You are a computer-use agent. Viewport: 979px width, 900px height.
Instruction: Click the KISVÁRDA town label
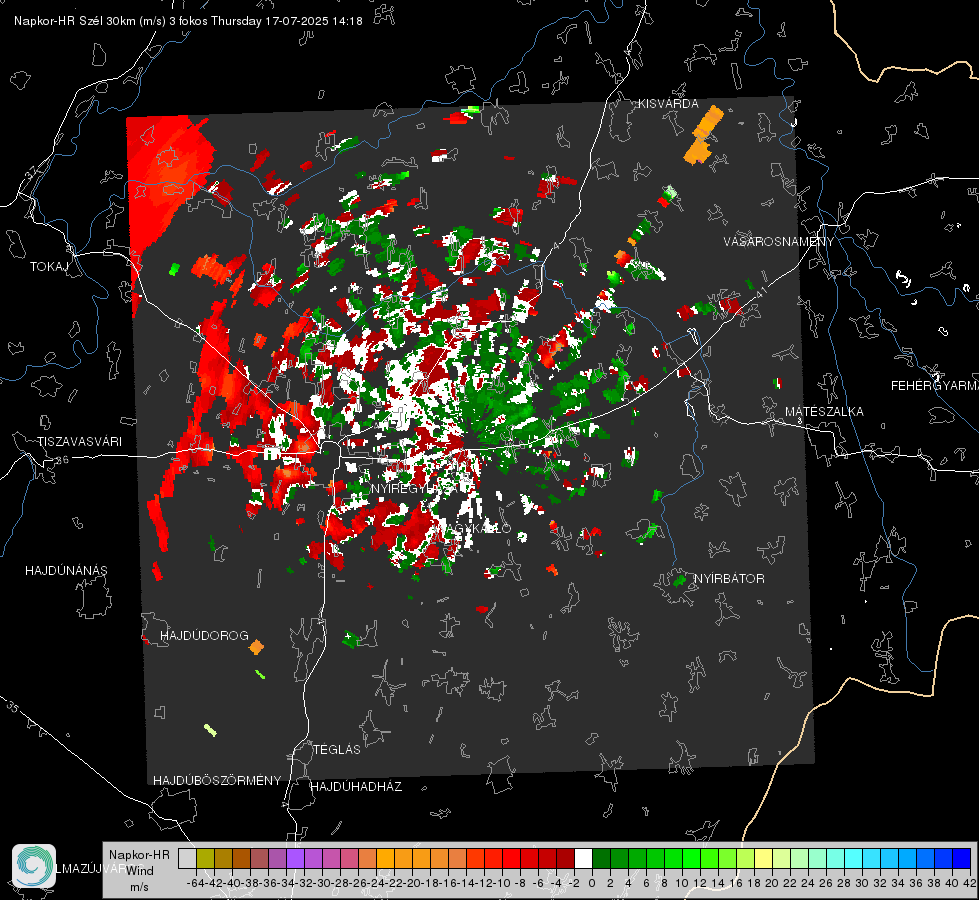pyautogui.click(x=667, y=104)
